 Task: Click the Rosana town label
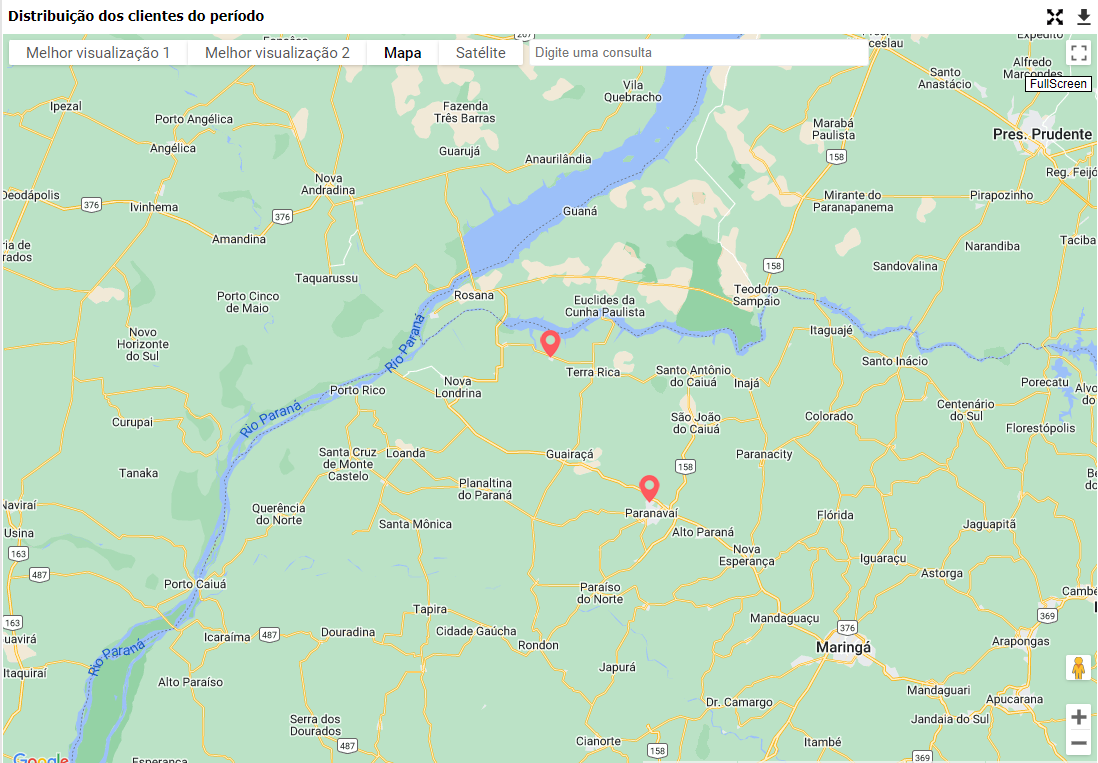click(473, 295)
